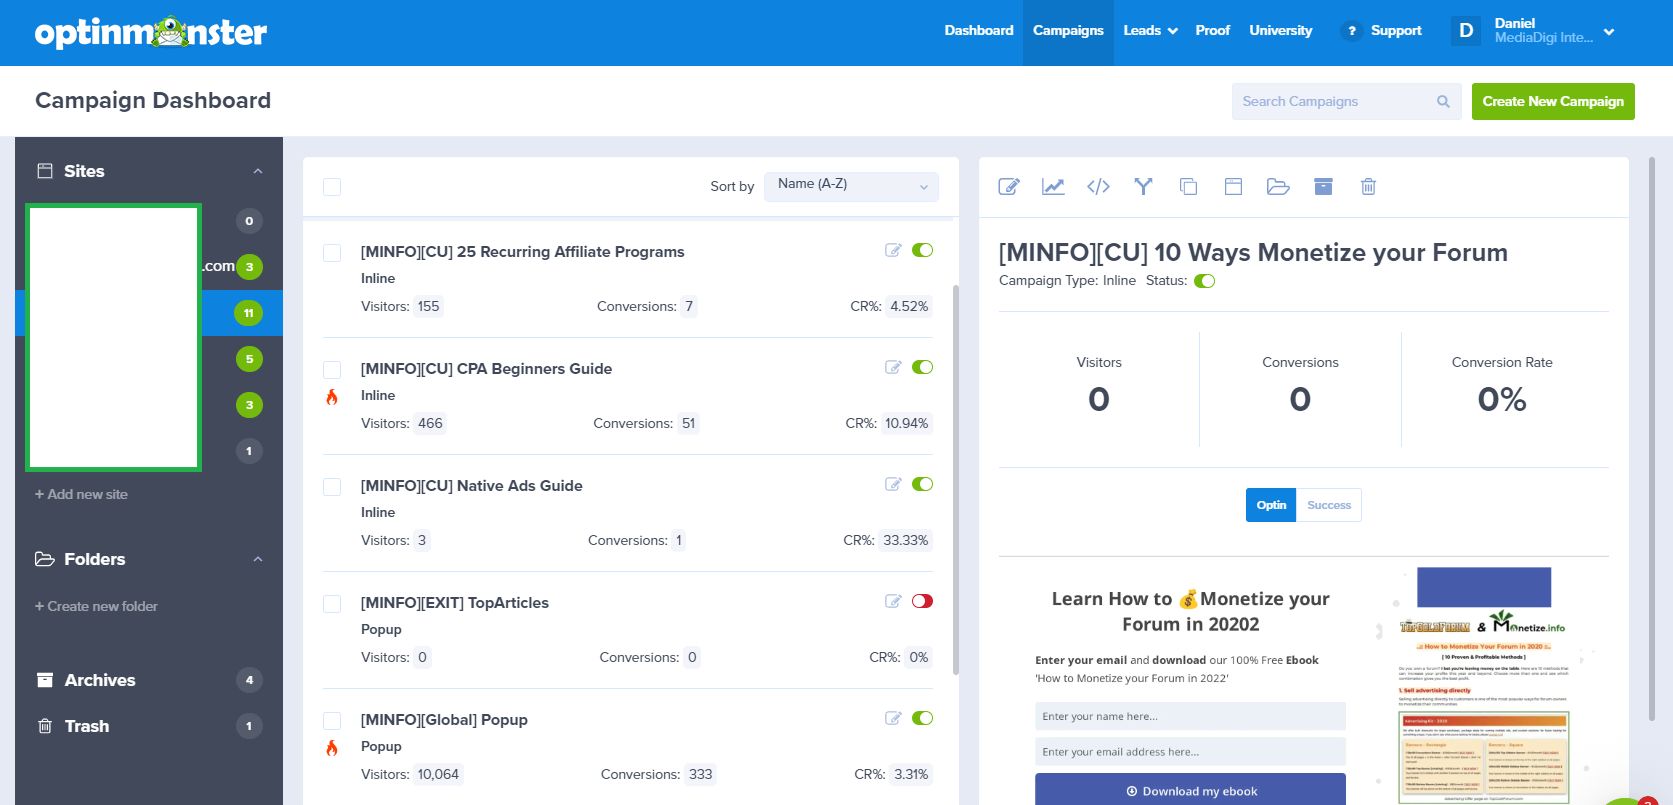This screenshot has width=1673, height=805.
Task: Open the University navigation item
Action: (1281, 31)
